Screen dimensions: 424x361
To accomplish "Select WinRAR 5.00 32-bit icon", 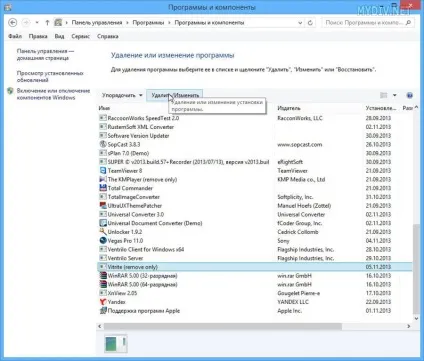I will pos(103,276).
